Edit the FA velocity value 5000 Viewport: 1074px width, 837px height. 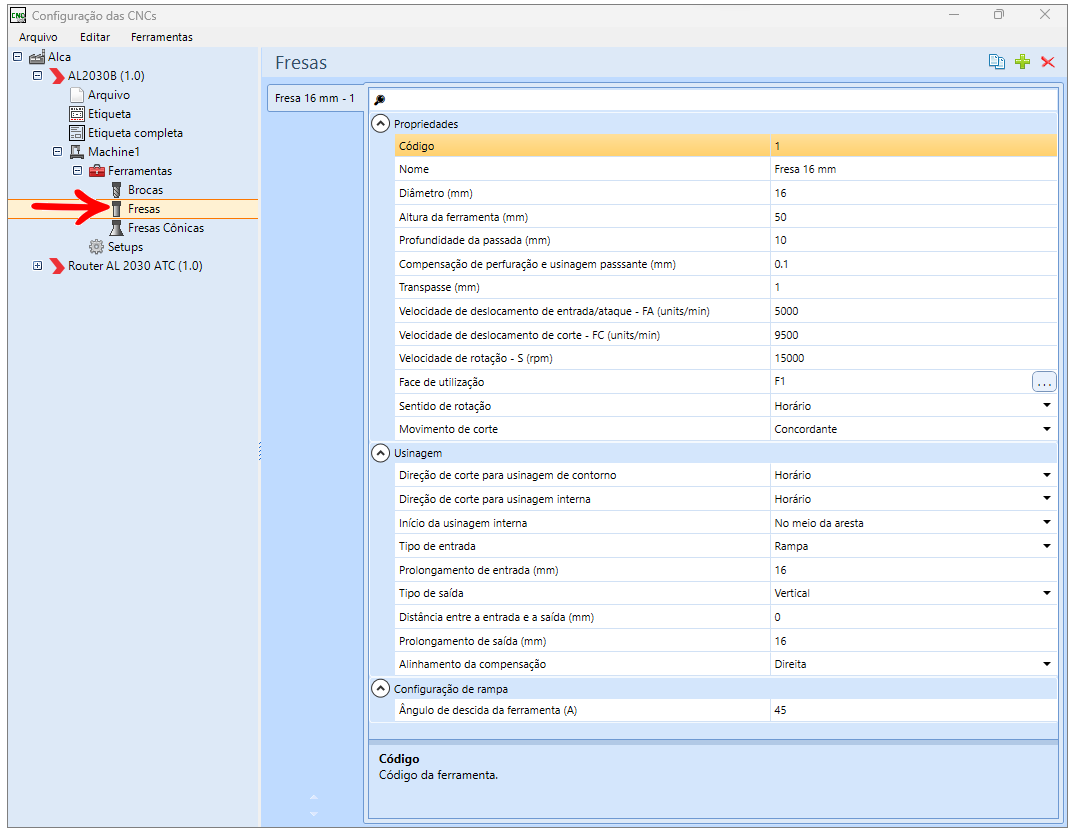[913, 311]
